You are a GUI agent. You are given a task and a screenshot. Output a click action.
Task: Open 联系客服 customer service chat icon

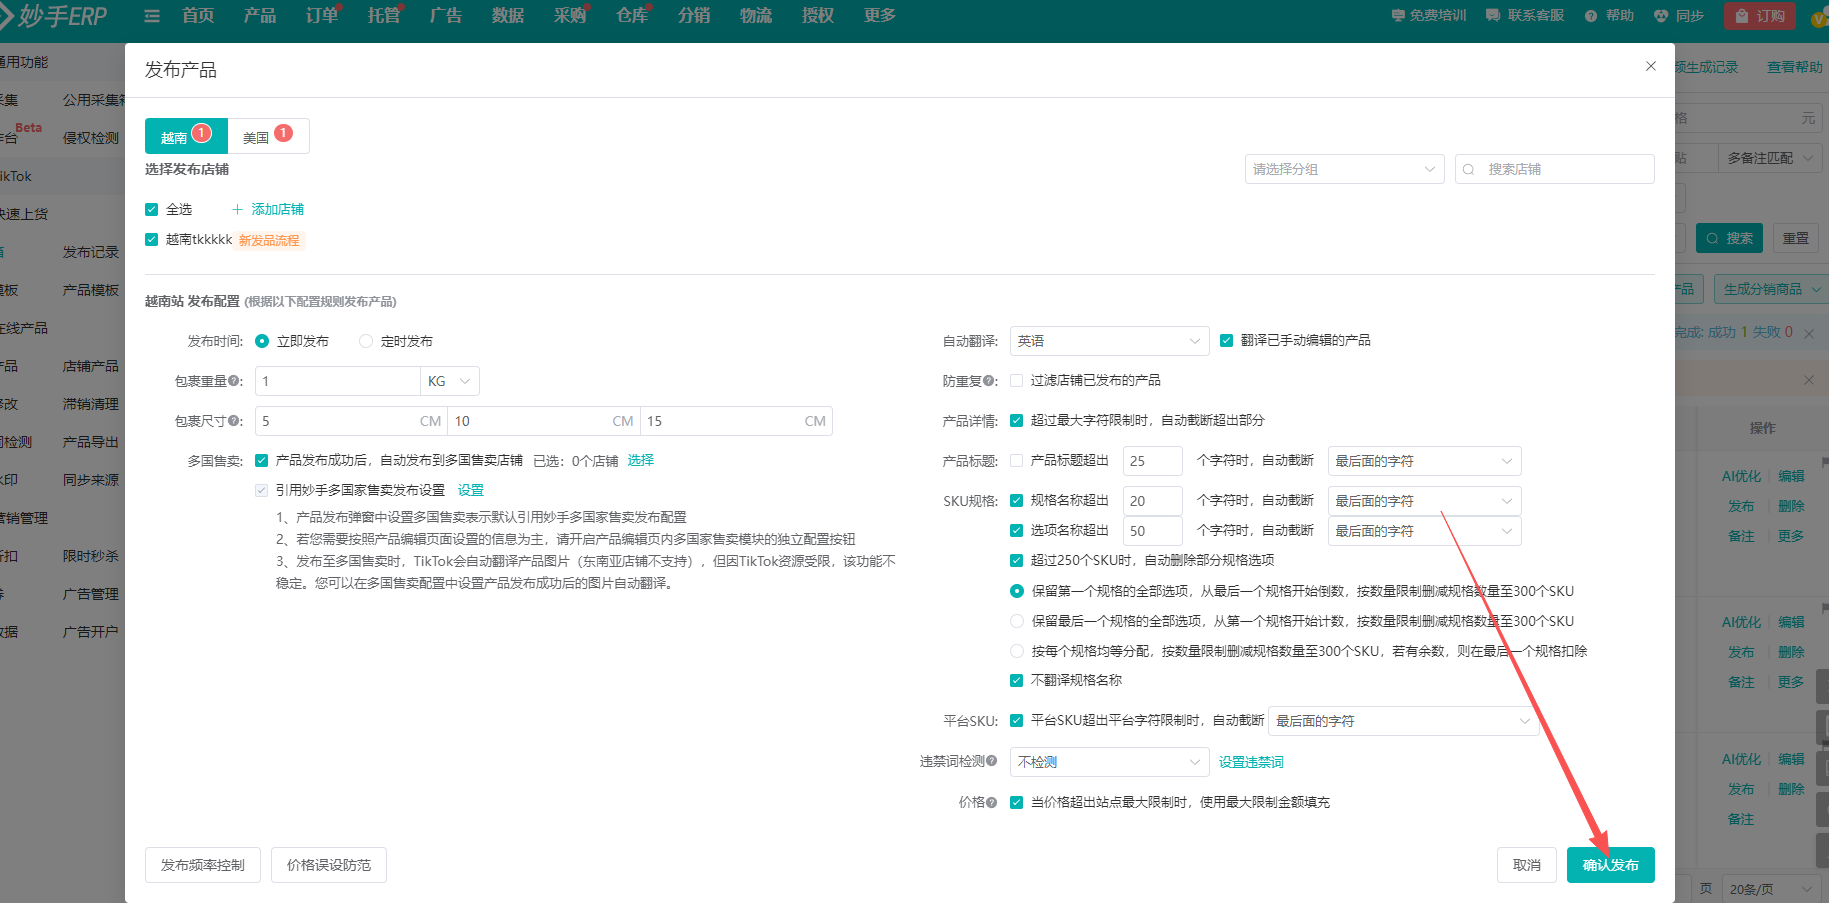tap(1490, 15)
